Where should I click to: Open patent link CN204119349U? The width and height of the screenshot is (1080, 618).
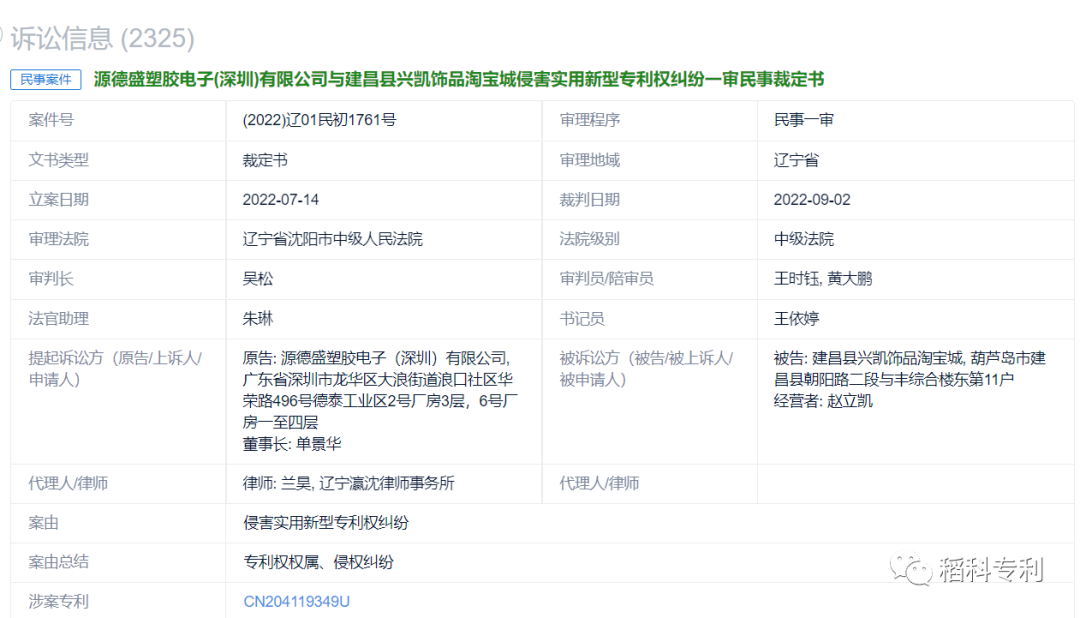[296, 601]
